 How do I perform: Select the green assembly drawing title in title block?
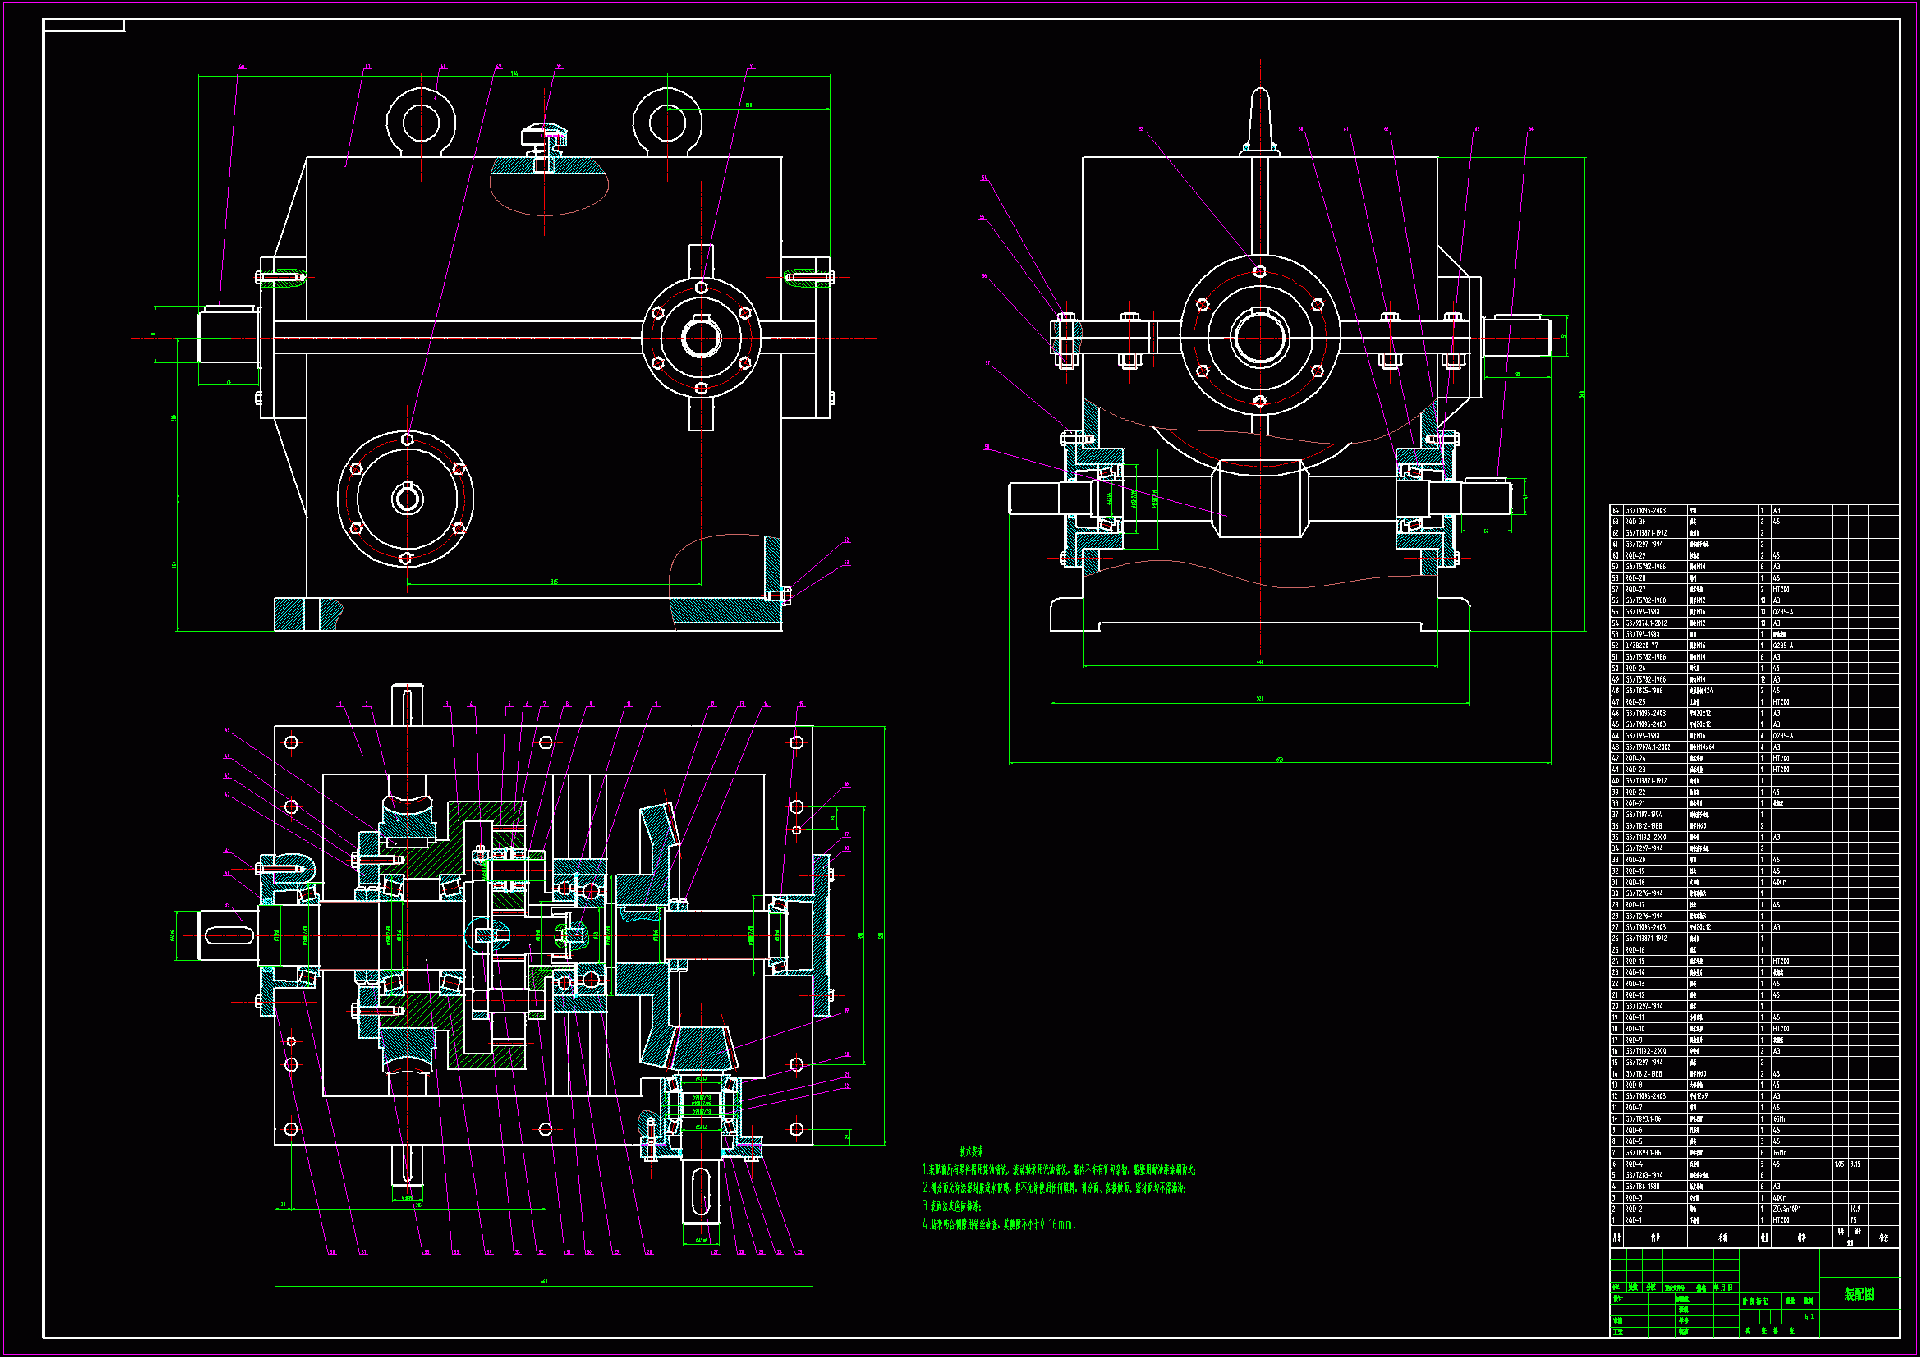[1858, 1294]
